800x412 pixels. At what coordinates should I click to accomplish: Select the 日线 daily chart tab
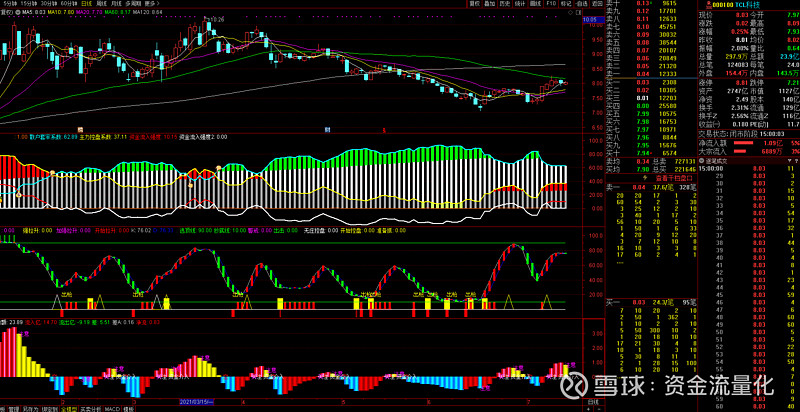click(x=88, y=3)
